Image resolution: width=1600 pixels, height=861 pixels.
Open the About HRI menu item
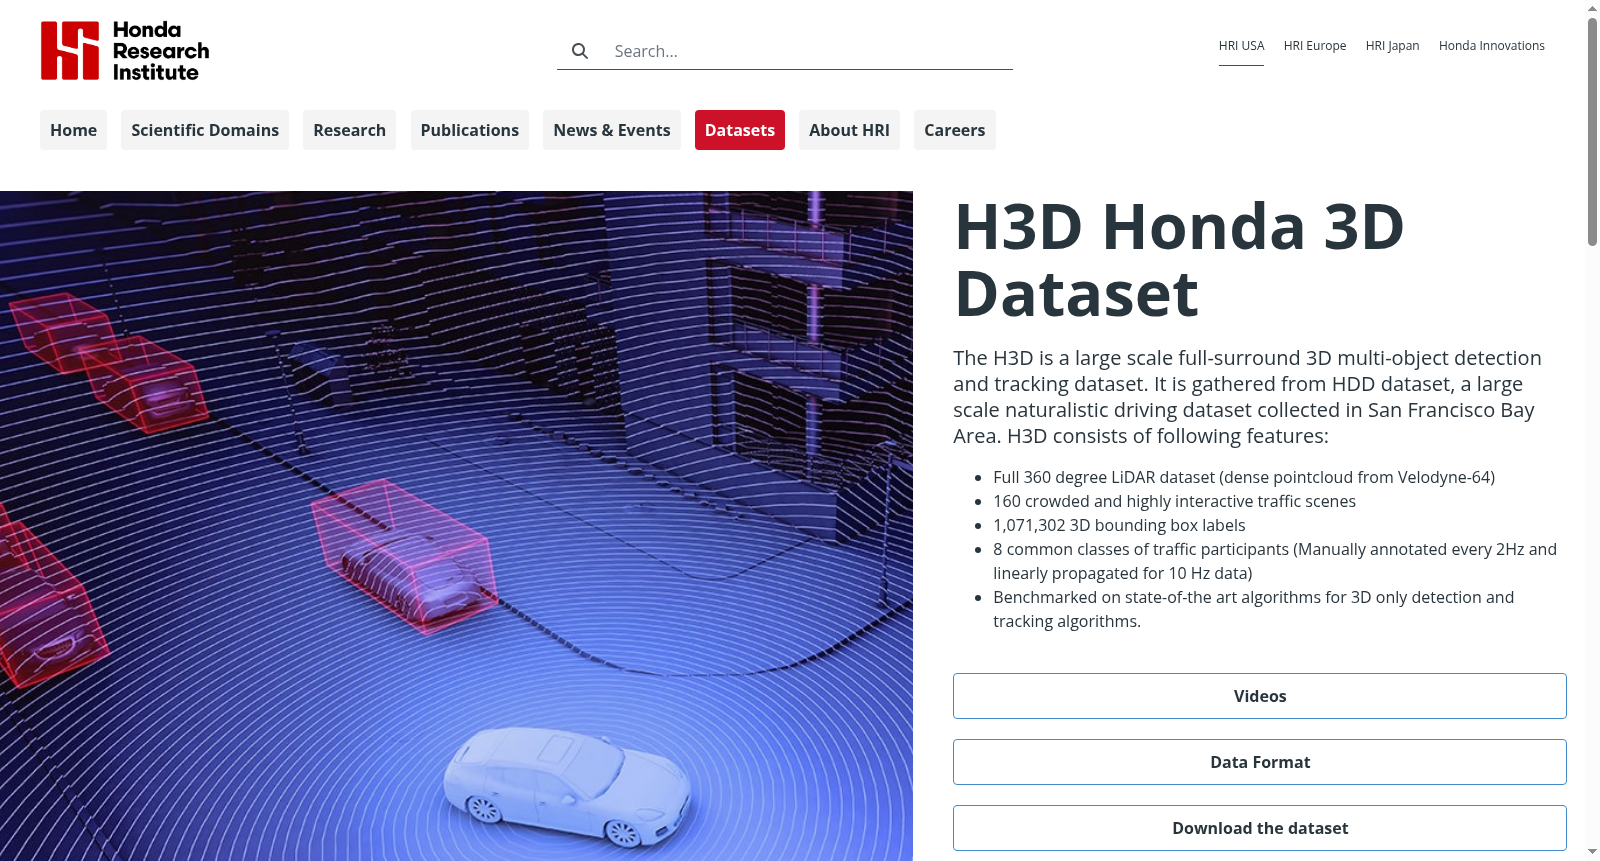pos(849,130)
